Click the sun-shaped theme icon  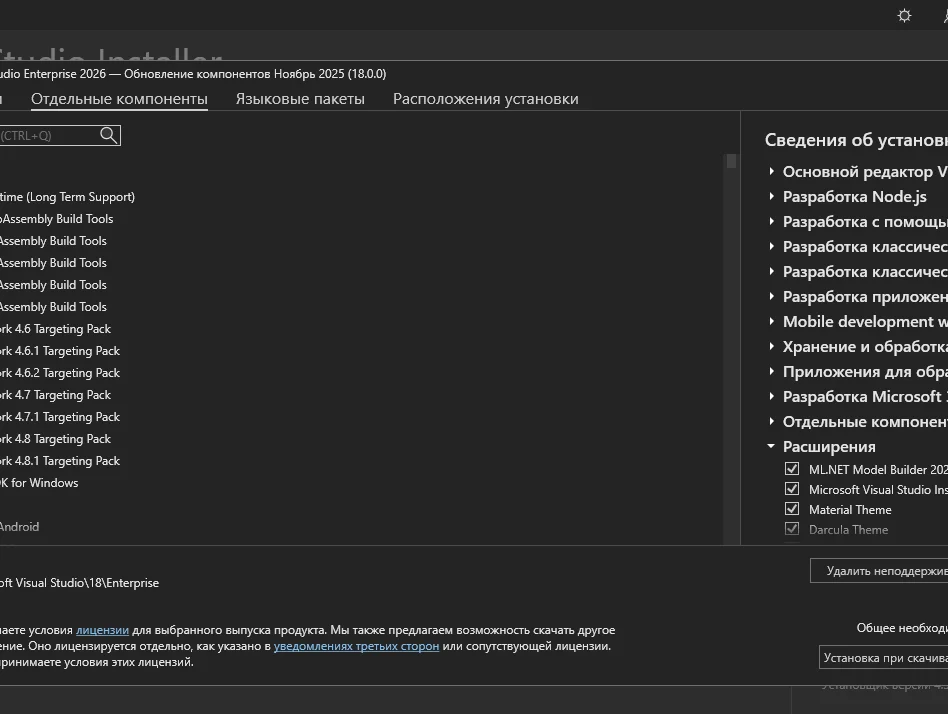coord(904,15)
